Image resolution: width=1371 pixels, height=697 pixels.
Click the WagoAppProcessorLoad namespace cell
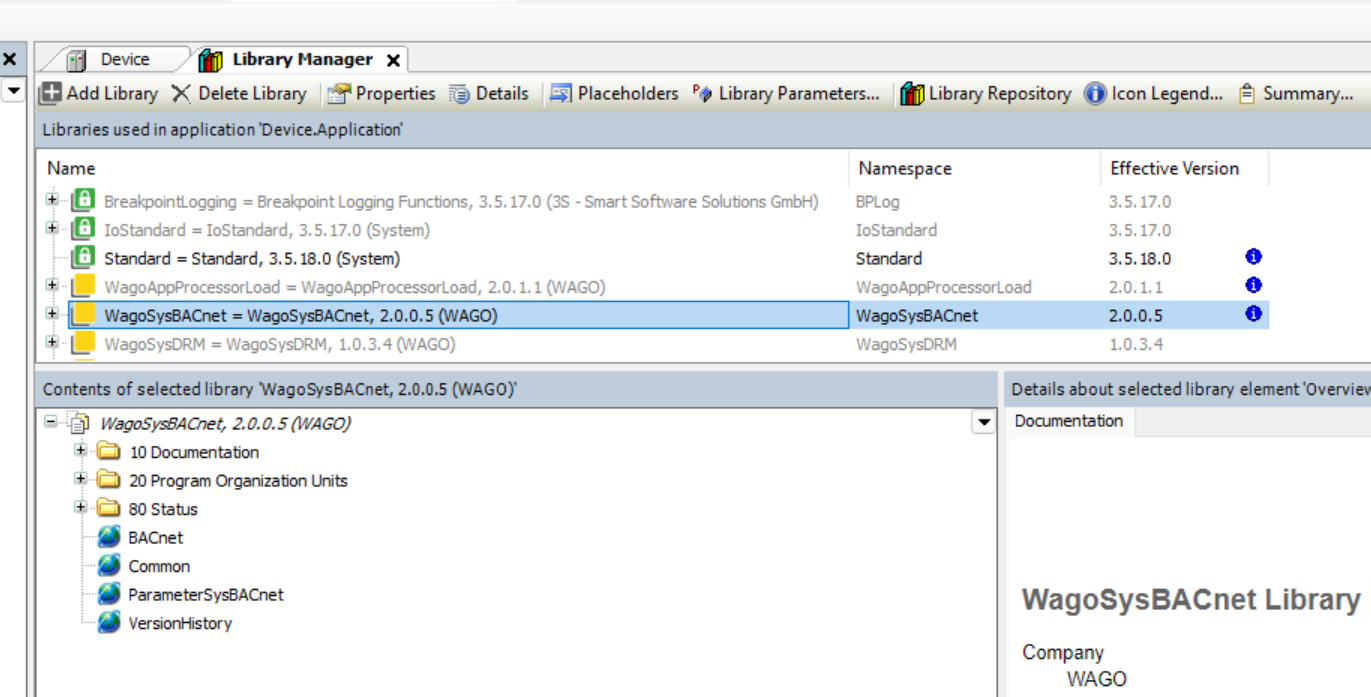[x=943, y=288]
